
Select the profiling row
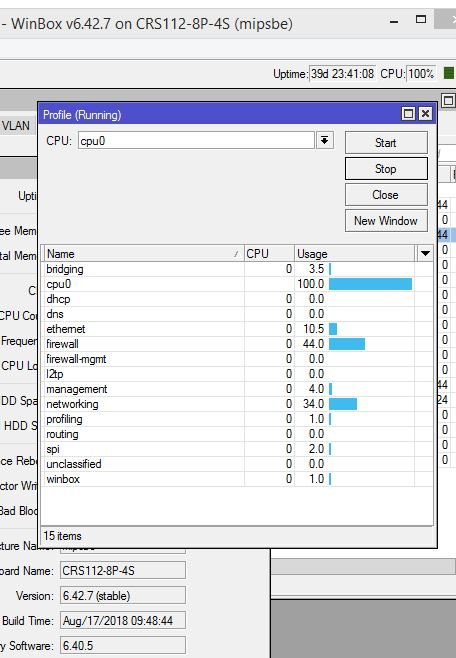pyautogui.click(x=238, y=419)
